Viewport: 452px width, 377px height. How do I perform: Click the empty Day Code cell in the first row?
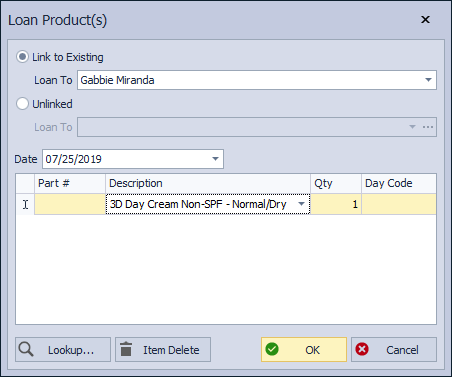coord(399,204)
